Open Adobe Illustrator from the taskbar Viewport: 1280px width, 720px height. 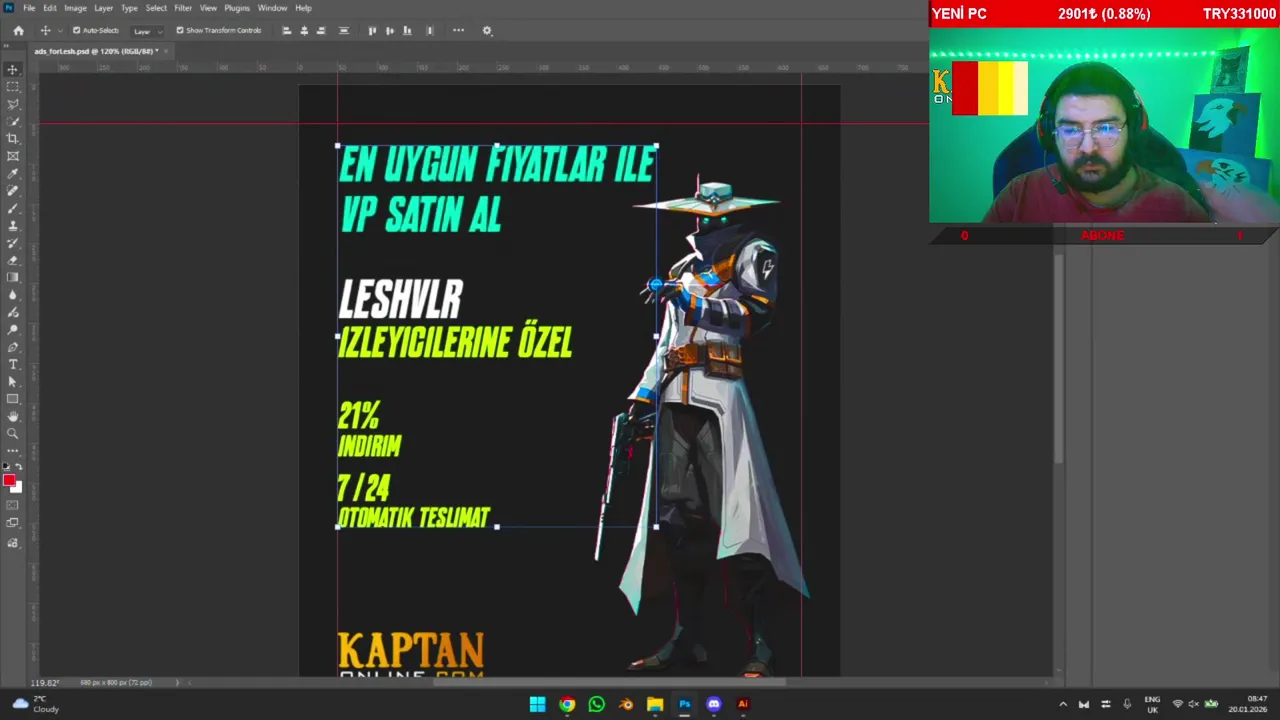pyautogui.click(x=743, y=704)
